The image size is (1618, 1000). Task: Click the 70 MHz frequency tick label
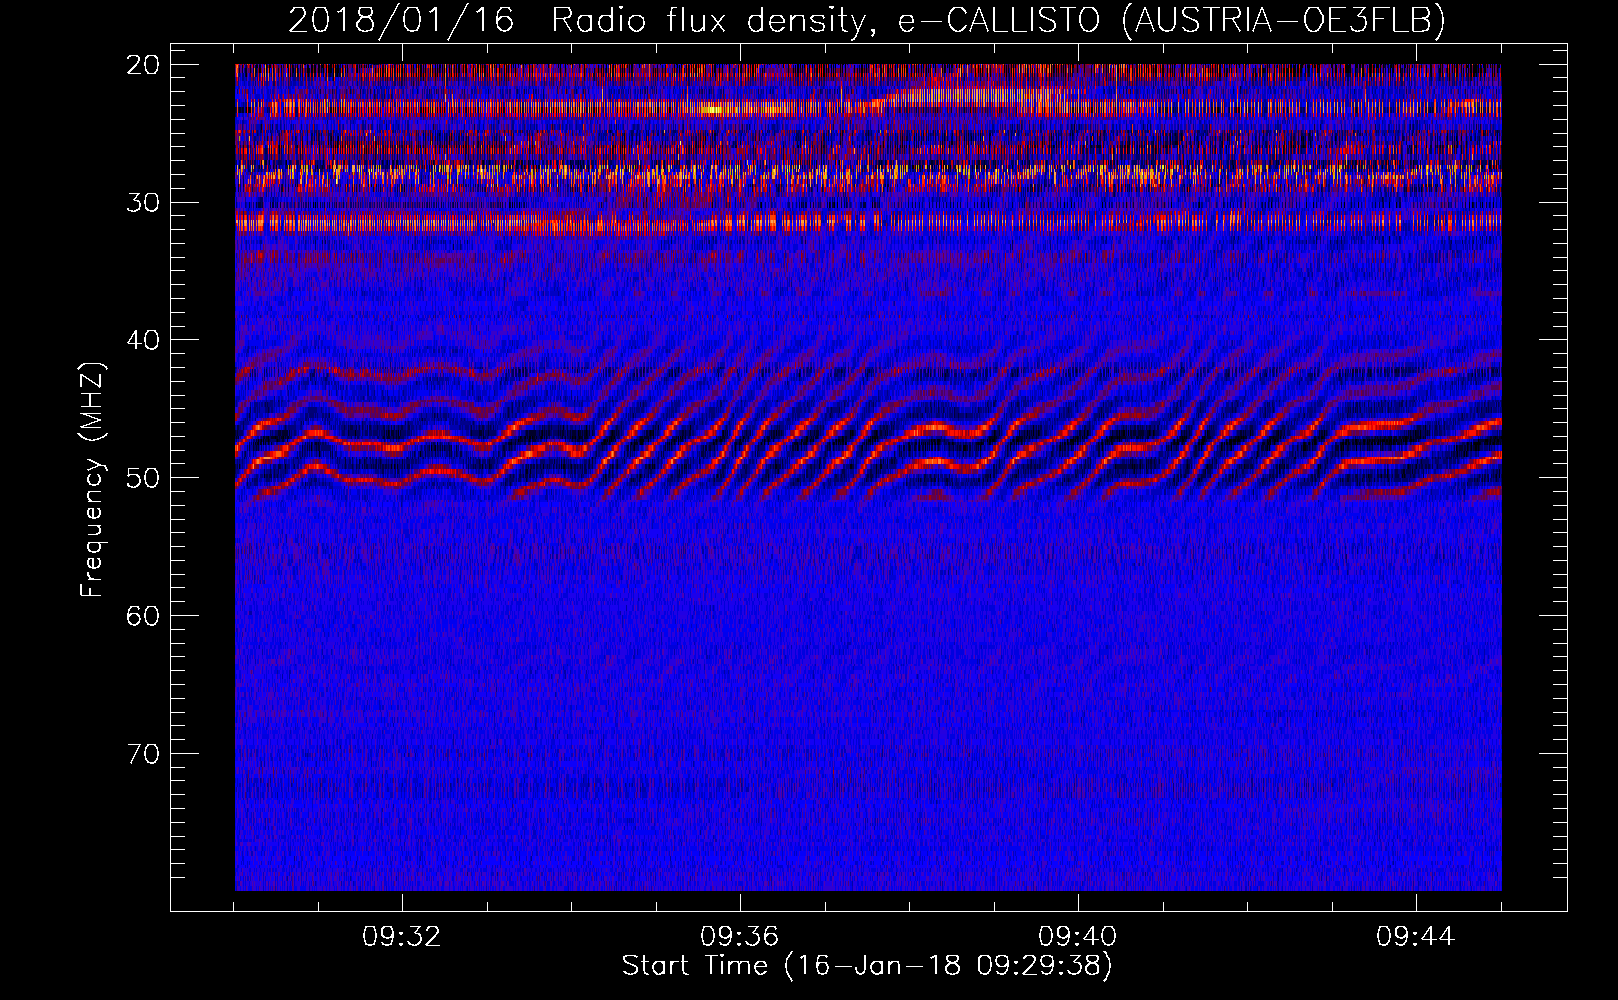[144, 754]
